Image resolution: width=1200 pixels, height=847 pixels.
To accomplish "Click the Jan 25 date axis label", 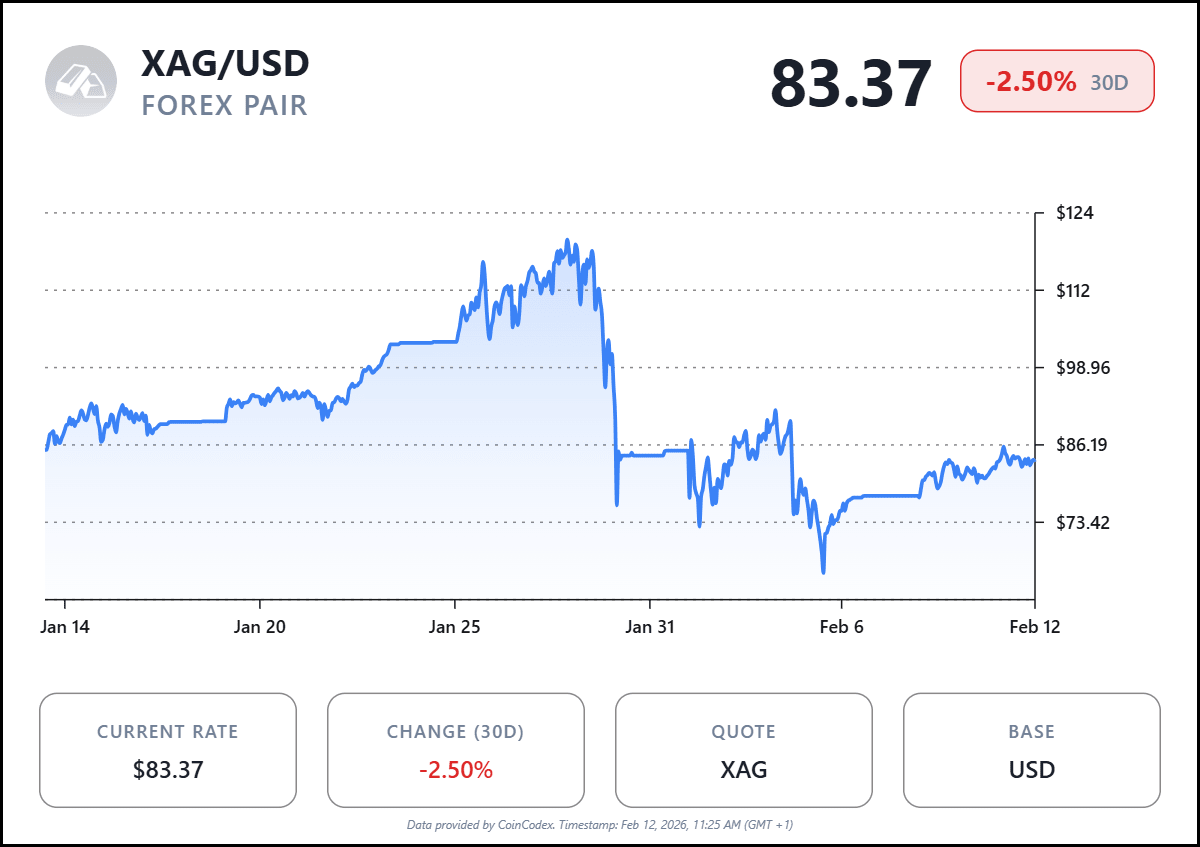I will (x=455, y=627).
